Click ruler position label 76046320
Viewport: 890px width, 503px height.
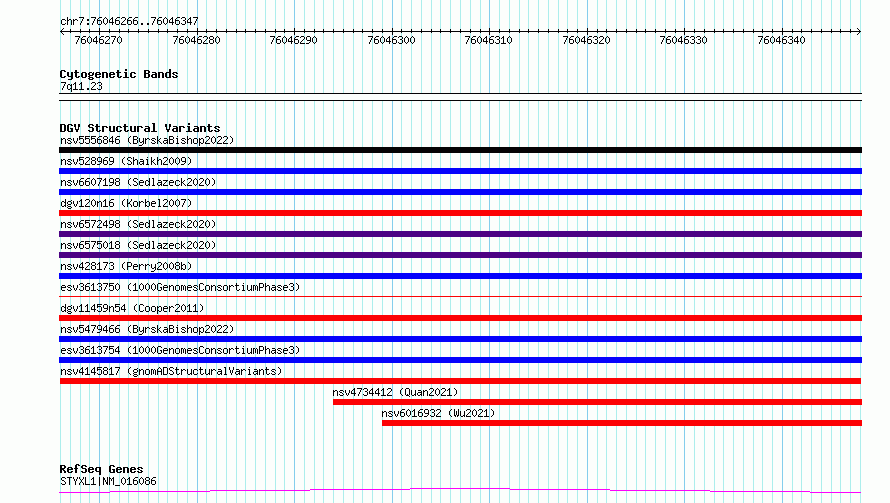[586, 40]
